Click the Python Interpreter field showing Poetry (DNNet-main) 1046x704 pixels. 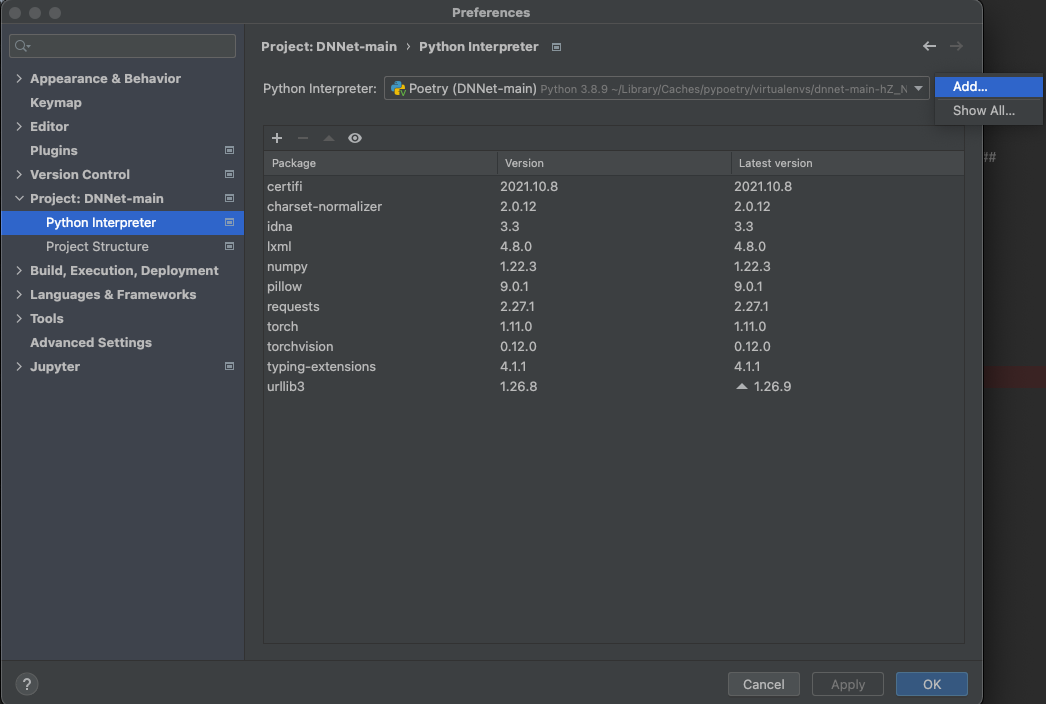(x=656, y=89)
